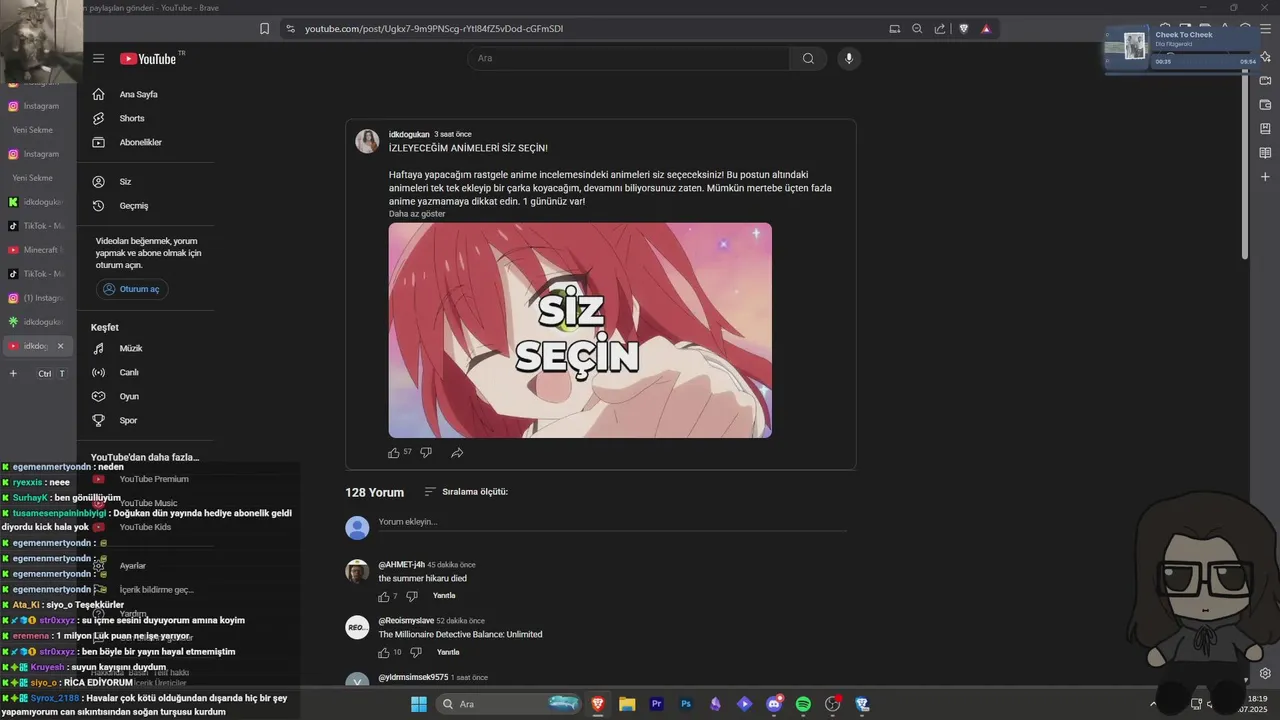Reply to Reoismyslave with Yanıtla

(448, 652)
